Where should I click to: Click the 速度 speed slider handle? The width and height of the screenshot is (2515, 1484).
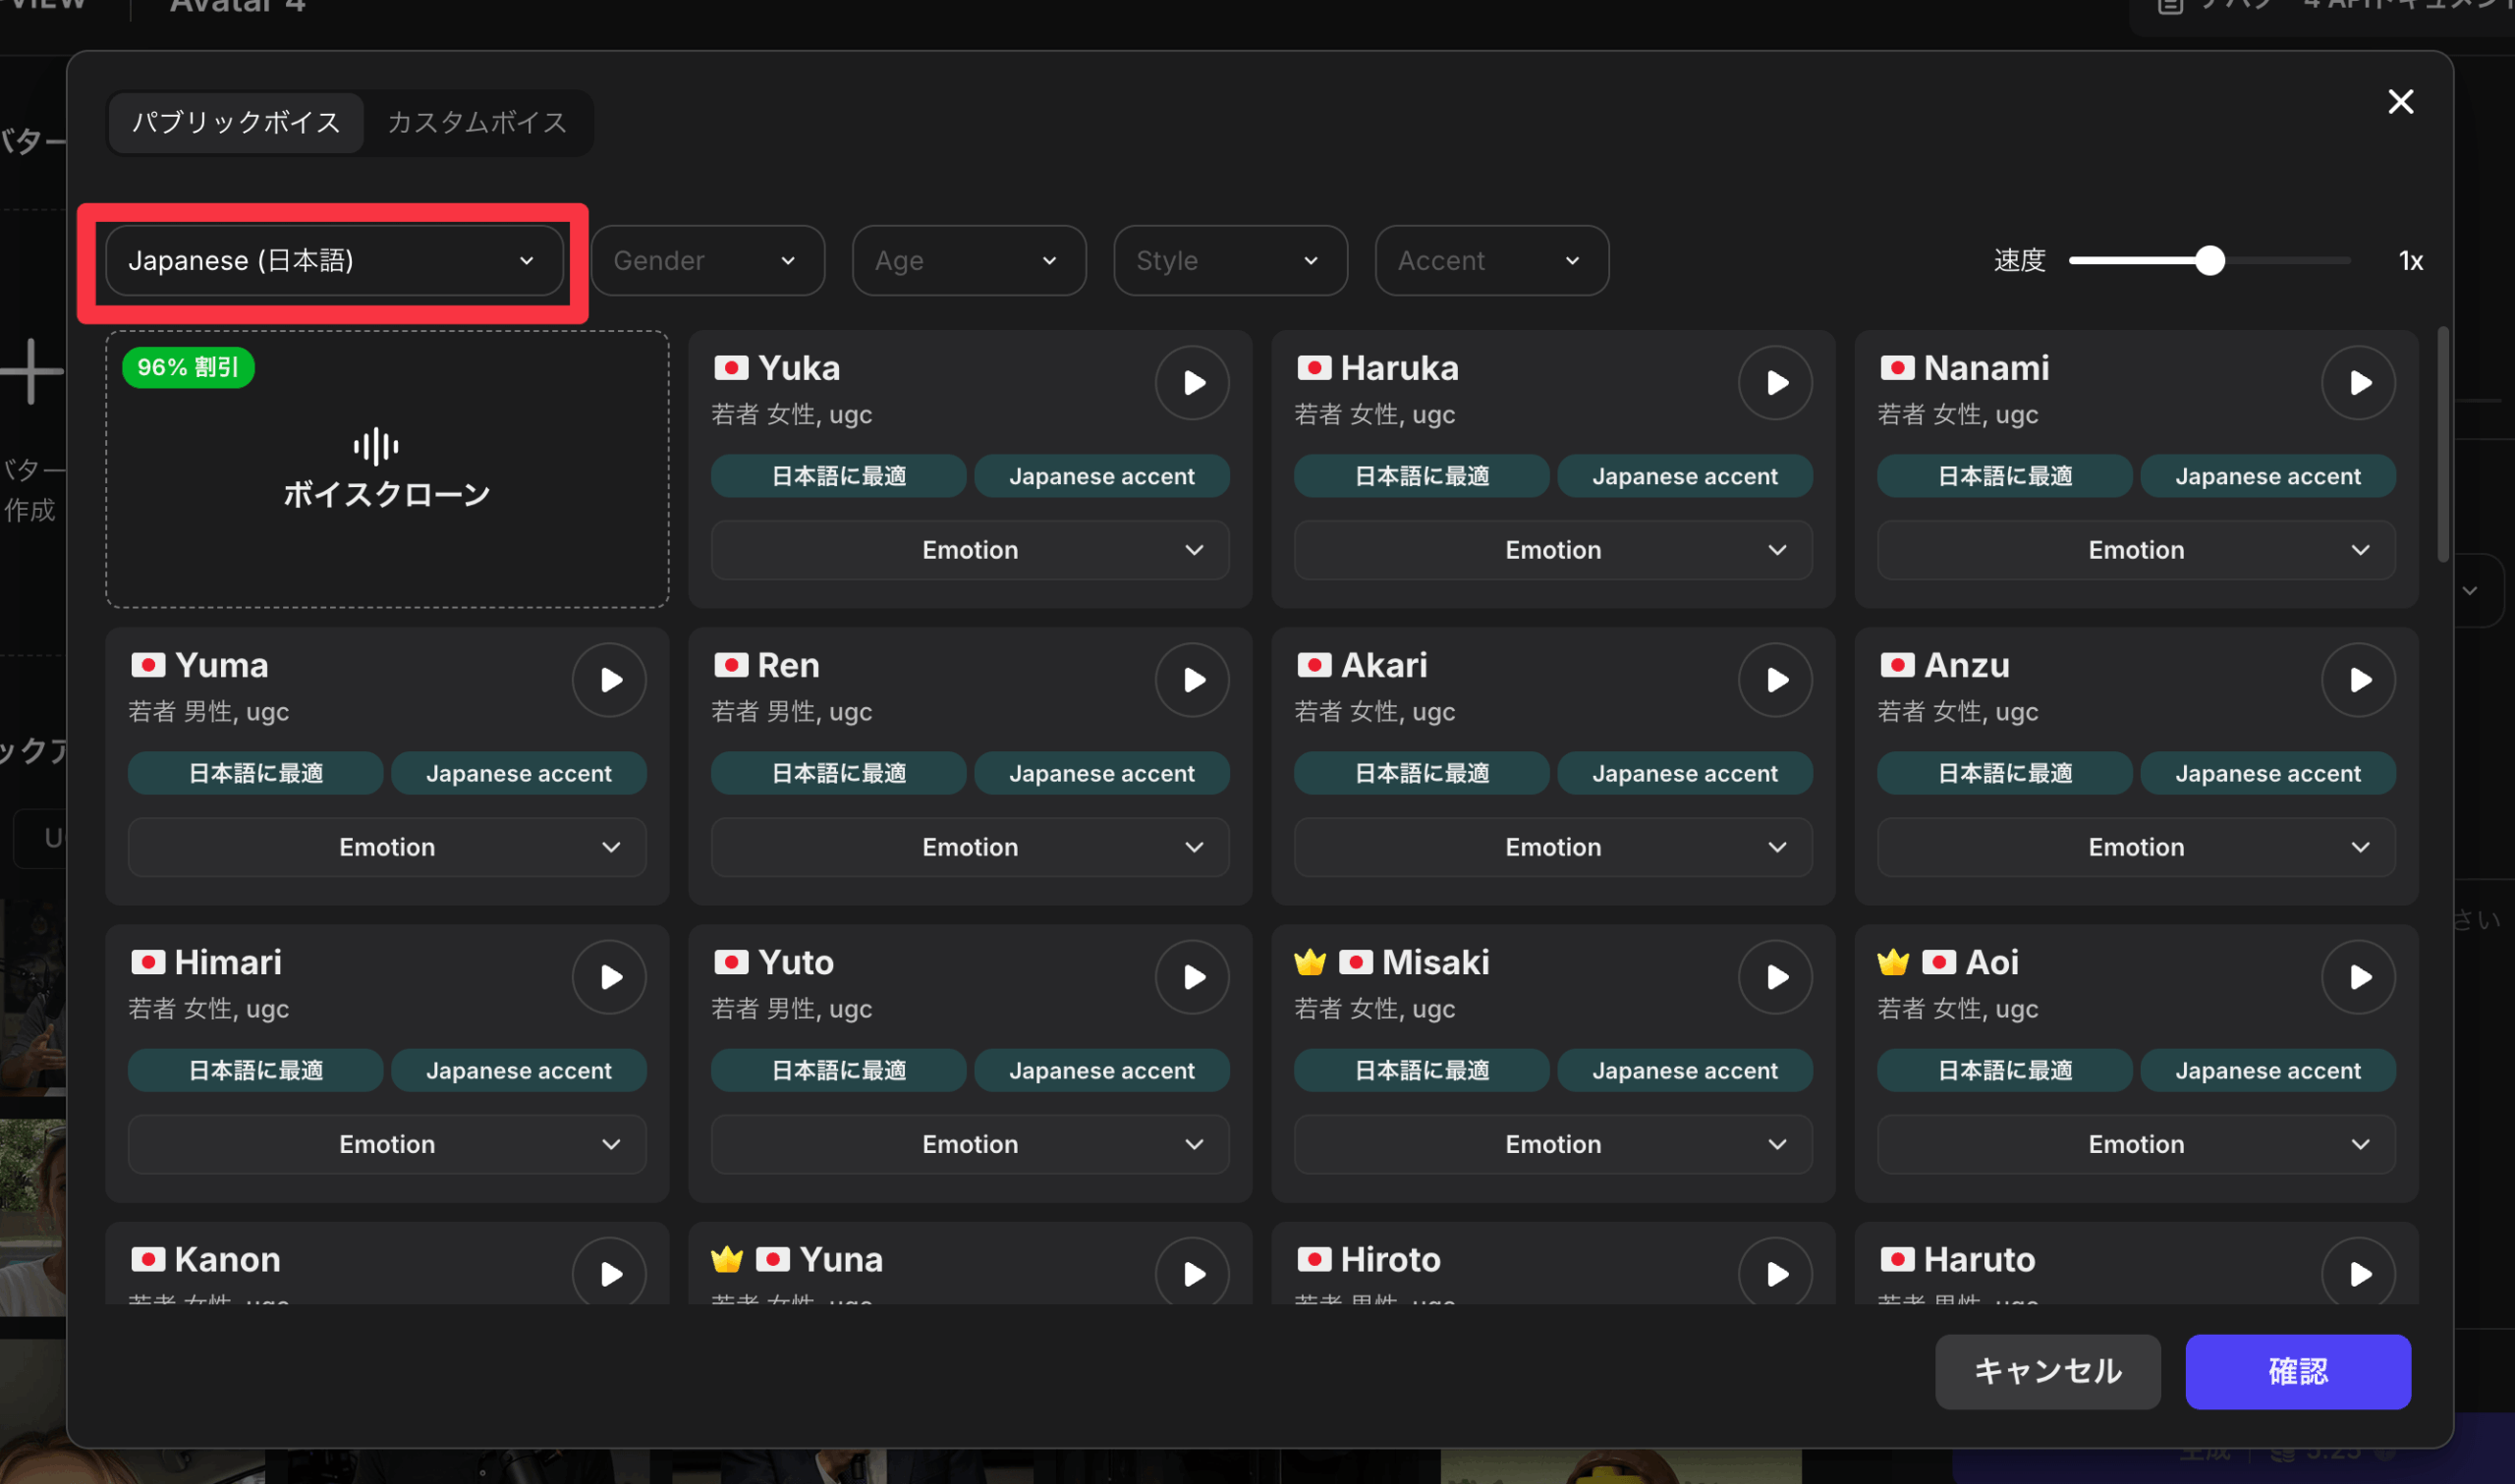coord(2209,261)
